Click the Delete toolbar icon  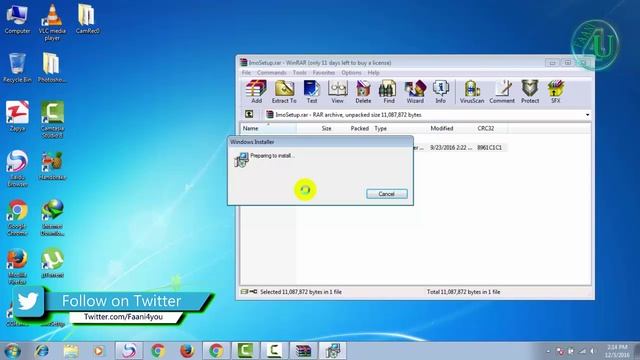(363, 91)
